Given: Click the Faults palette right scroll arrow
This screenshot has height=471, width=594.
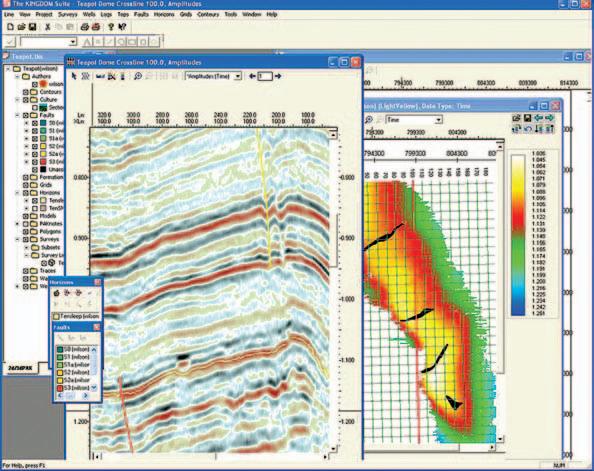Looking at the screenshot, I should point(86,396).
